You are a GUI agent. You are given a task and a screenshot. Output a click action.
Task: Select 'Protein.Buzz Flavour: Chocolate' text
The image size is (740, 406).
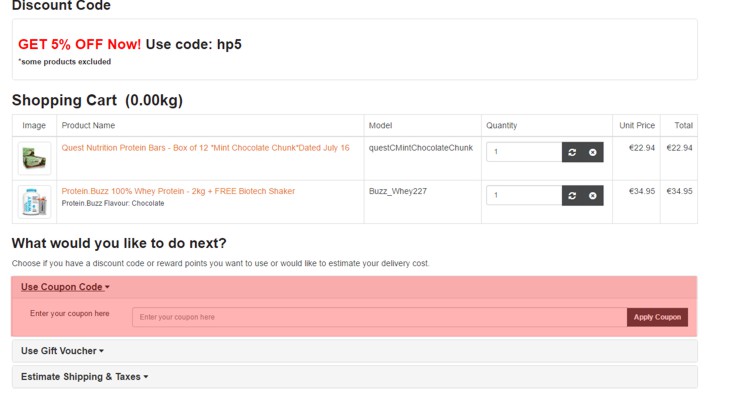coord(113,203)
